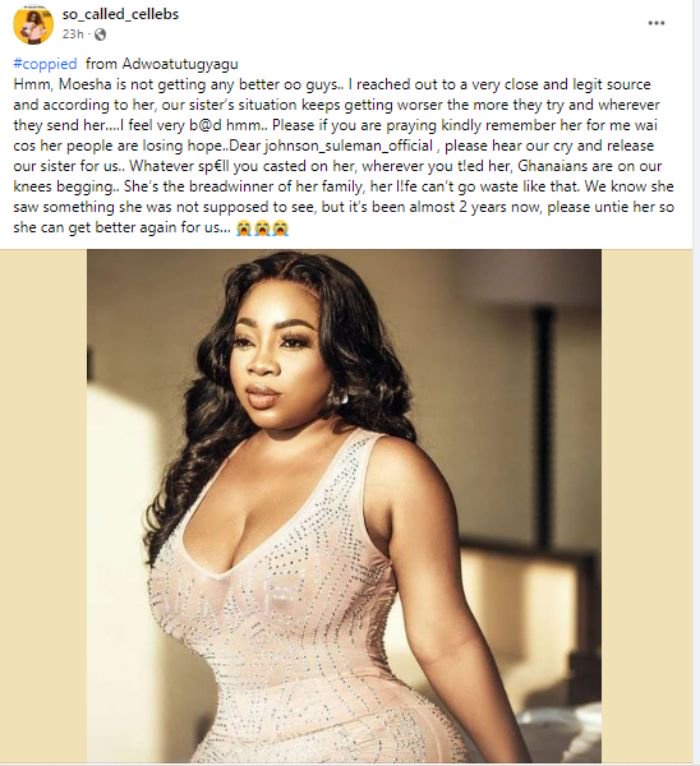Screen dimensions: 700x766
Task: Click the 'Ghanaians are on our' phrase
Action: (590, 166)
